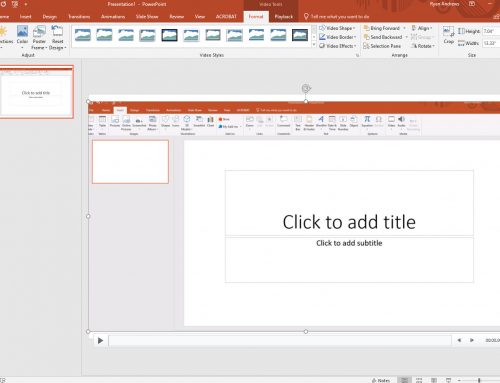
Task: Open the Video Border dropdown
Action: click(337, 37)
